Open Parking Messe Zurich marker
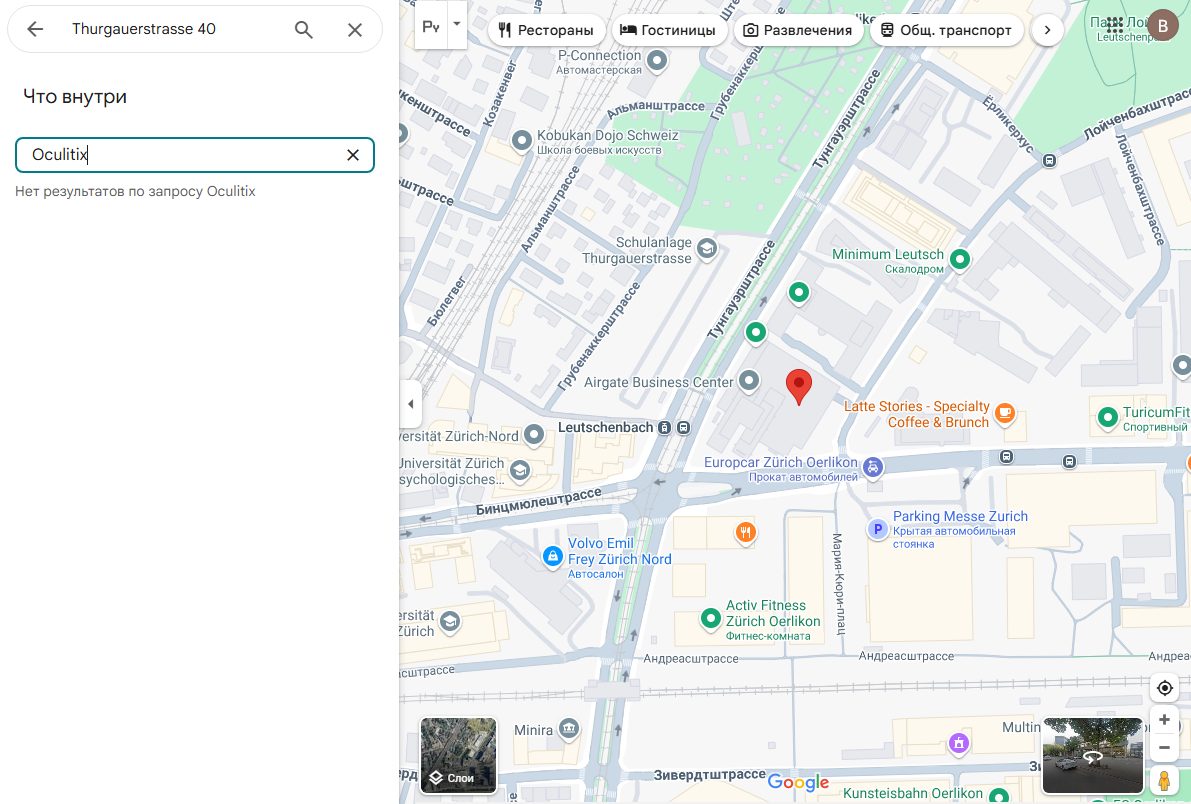The width and height of the screenshot is (1191, 804). (x=877, y=529)
